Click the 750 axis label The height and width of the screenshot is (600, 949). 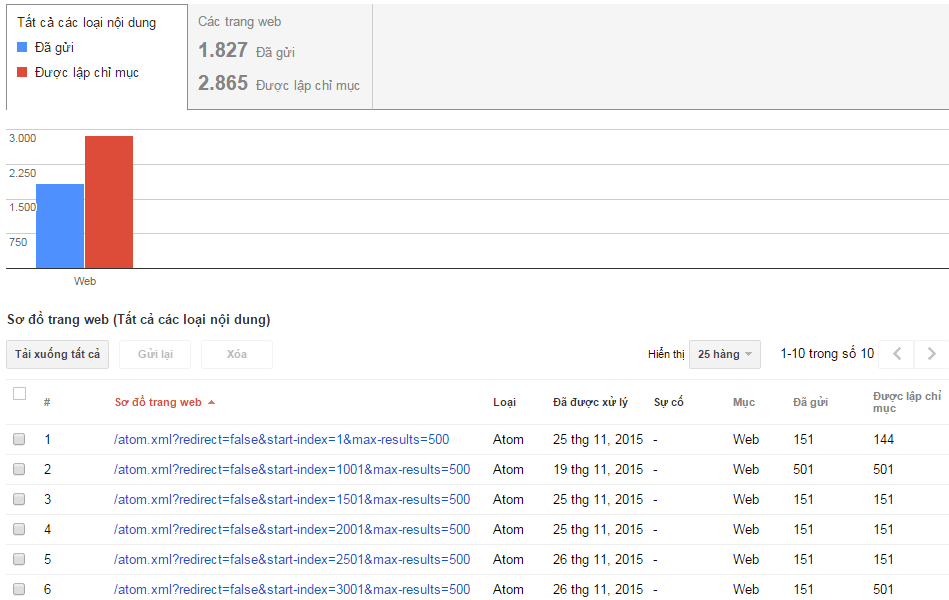[18, 242]
